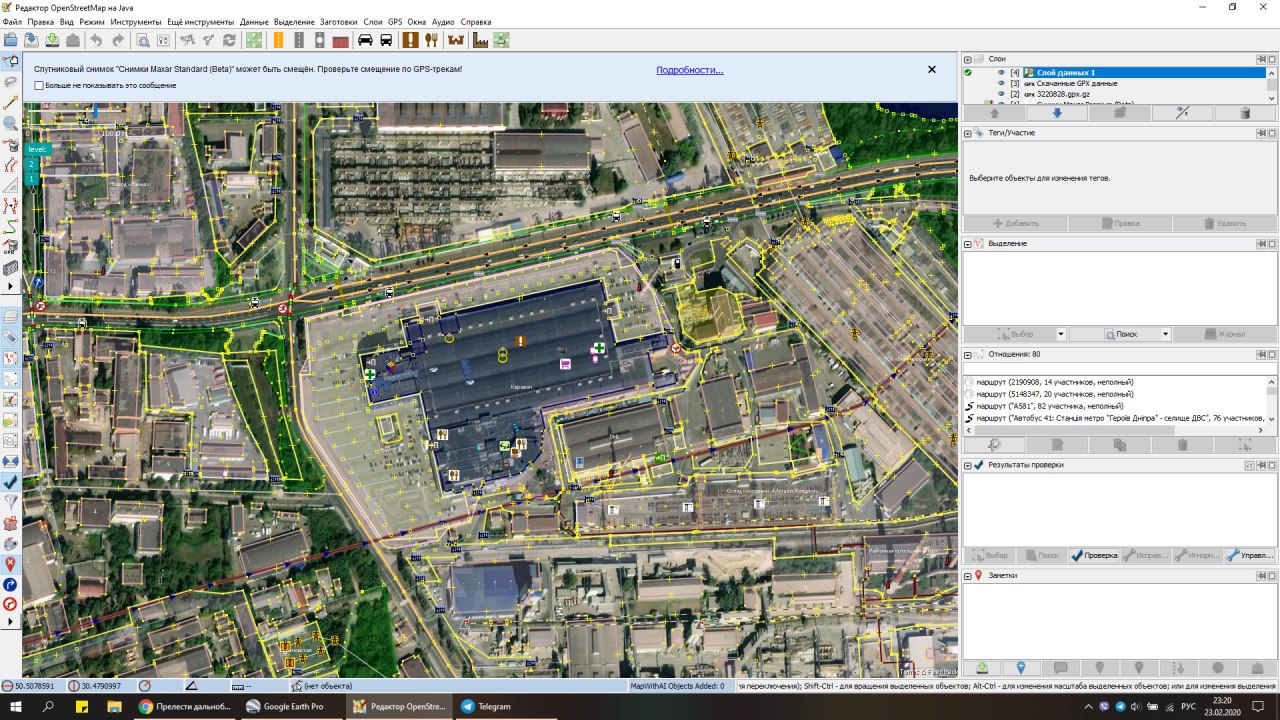Open the dropdown arrow next to Выбор
This screenshot has height=720, width=1280.
click(x=1061, y=334)
